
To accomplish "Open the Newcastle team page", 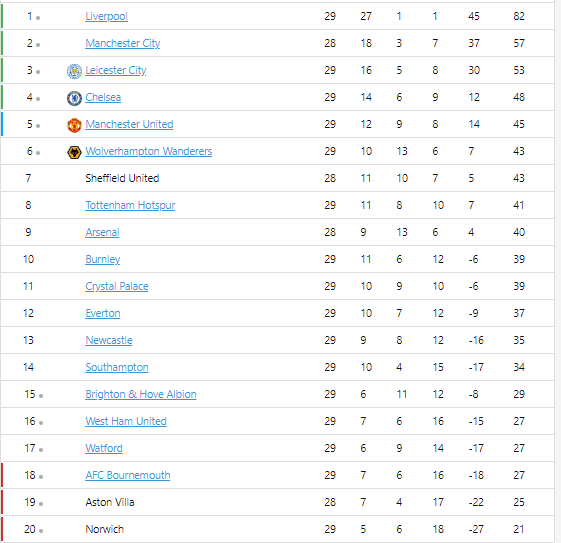I will tap(109, 341).
